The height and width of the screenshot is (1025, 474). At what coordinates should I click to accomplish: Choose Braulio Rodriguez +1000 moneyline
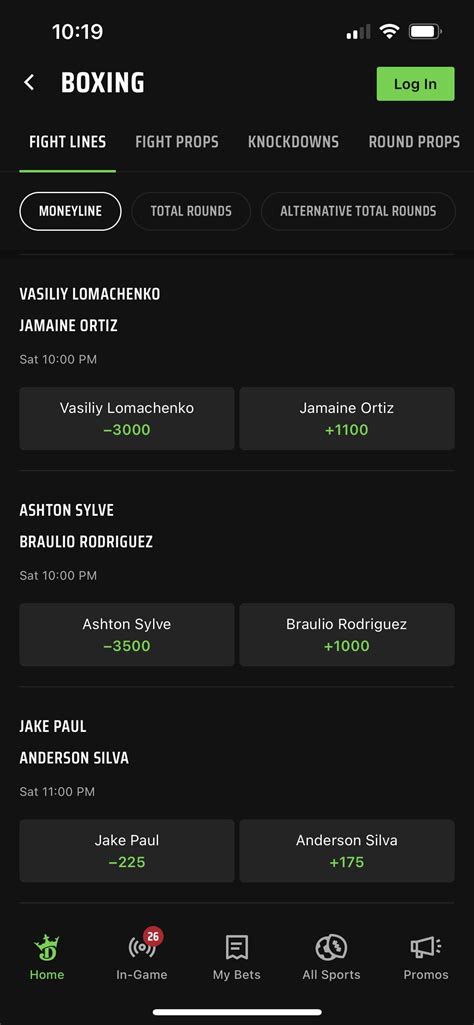(x=347, y=635)
